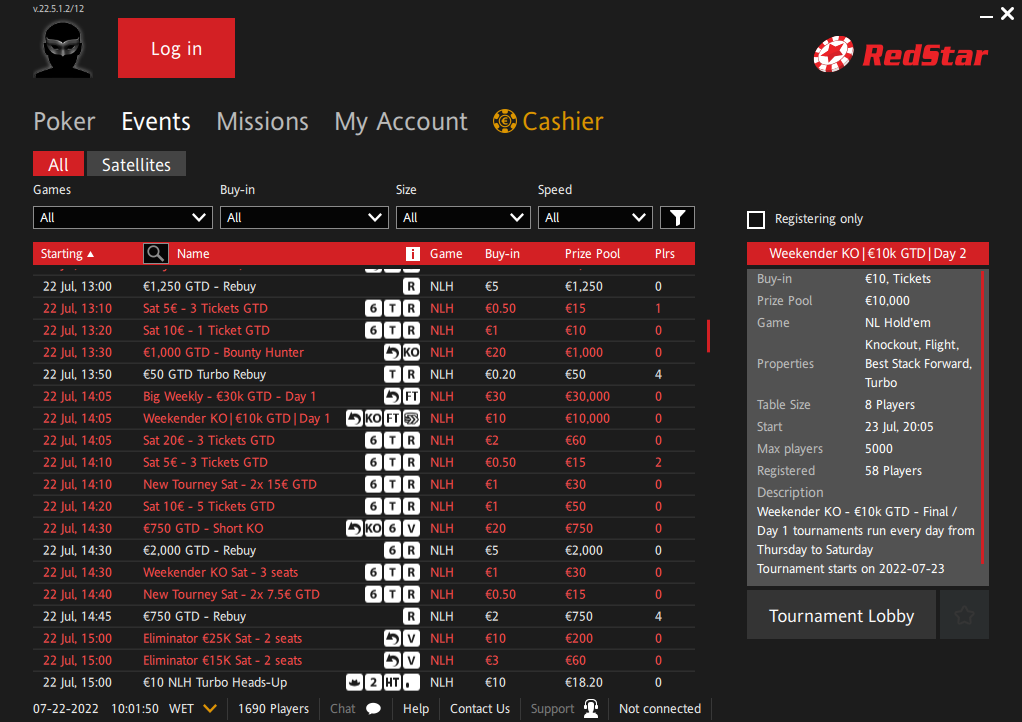Open the Tournament Lobby button
The image size is (1022, 722).
841,615
